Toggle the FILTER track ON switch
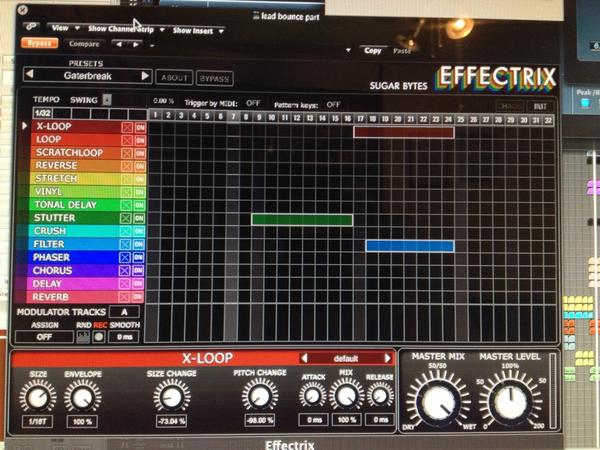The height and width of the screenshot is (450, 600). (x=139, y=245)
